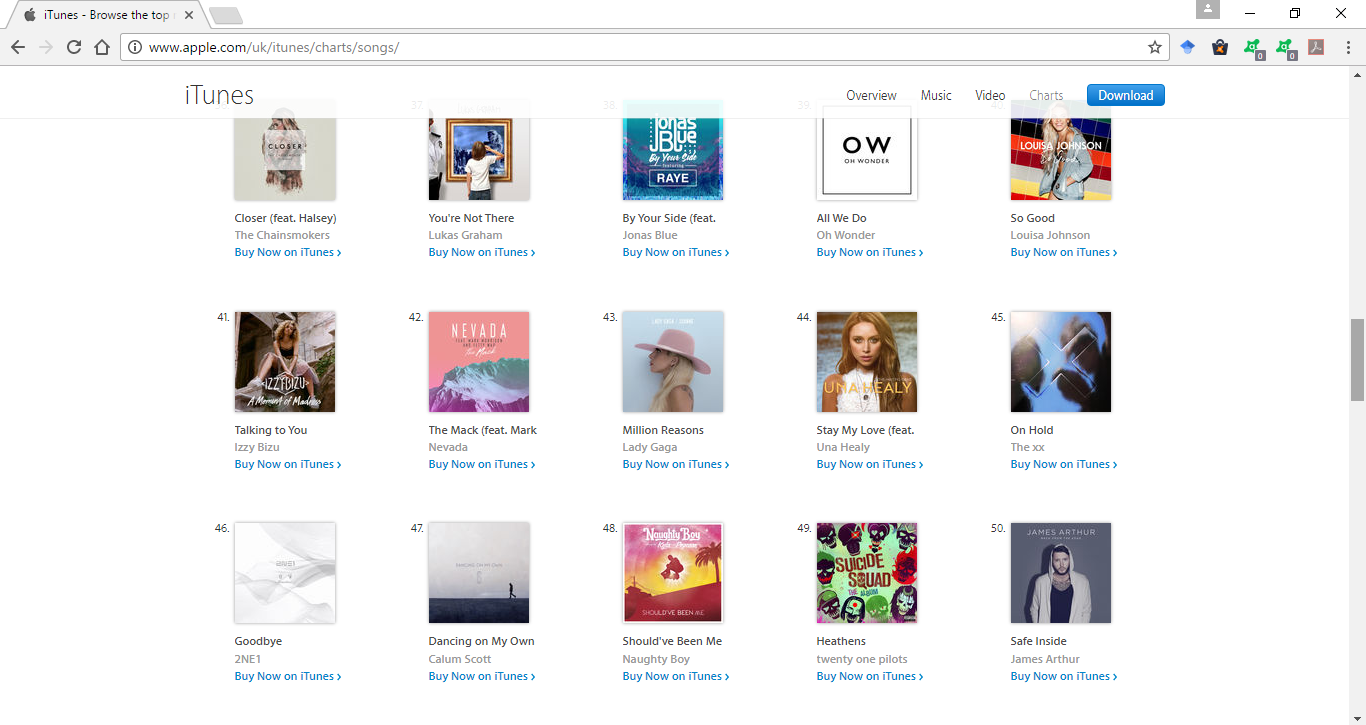Image resolution: width=1366 pixels, height=725 pixels.
Task: Buy Talking to You on iTunes
Action: pos(288,464)
